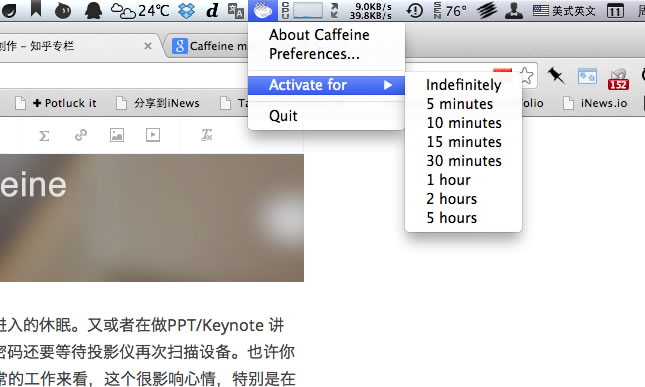Close the 知乎专栏 browser tab
Viewport: 645px width, 387px height.
click(x=148, y=46)
